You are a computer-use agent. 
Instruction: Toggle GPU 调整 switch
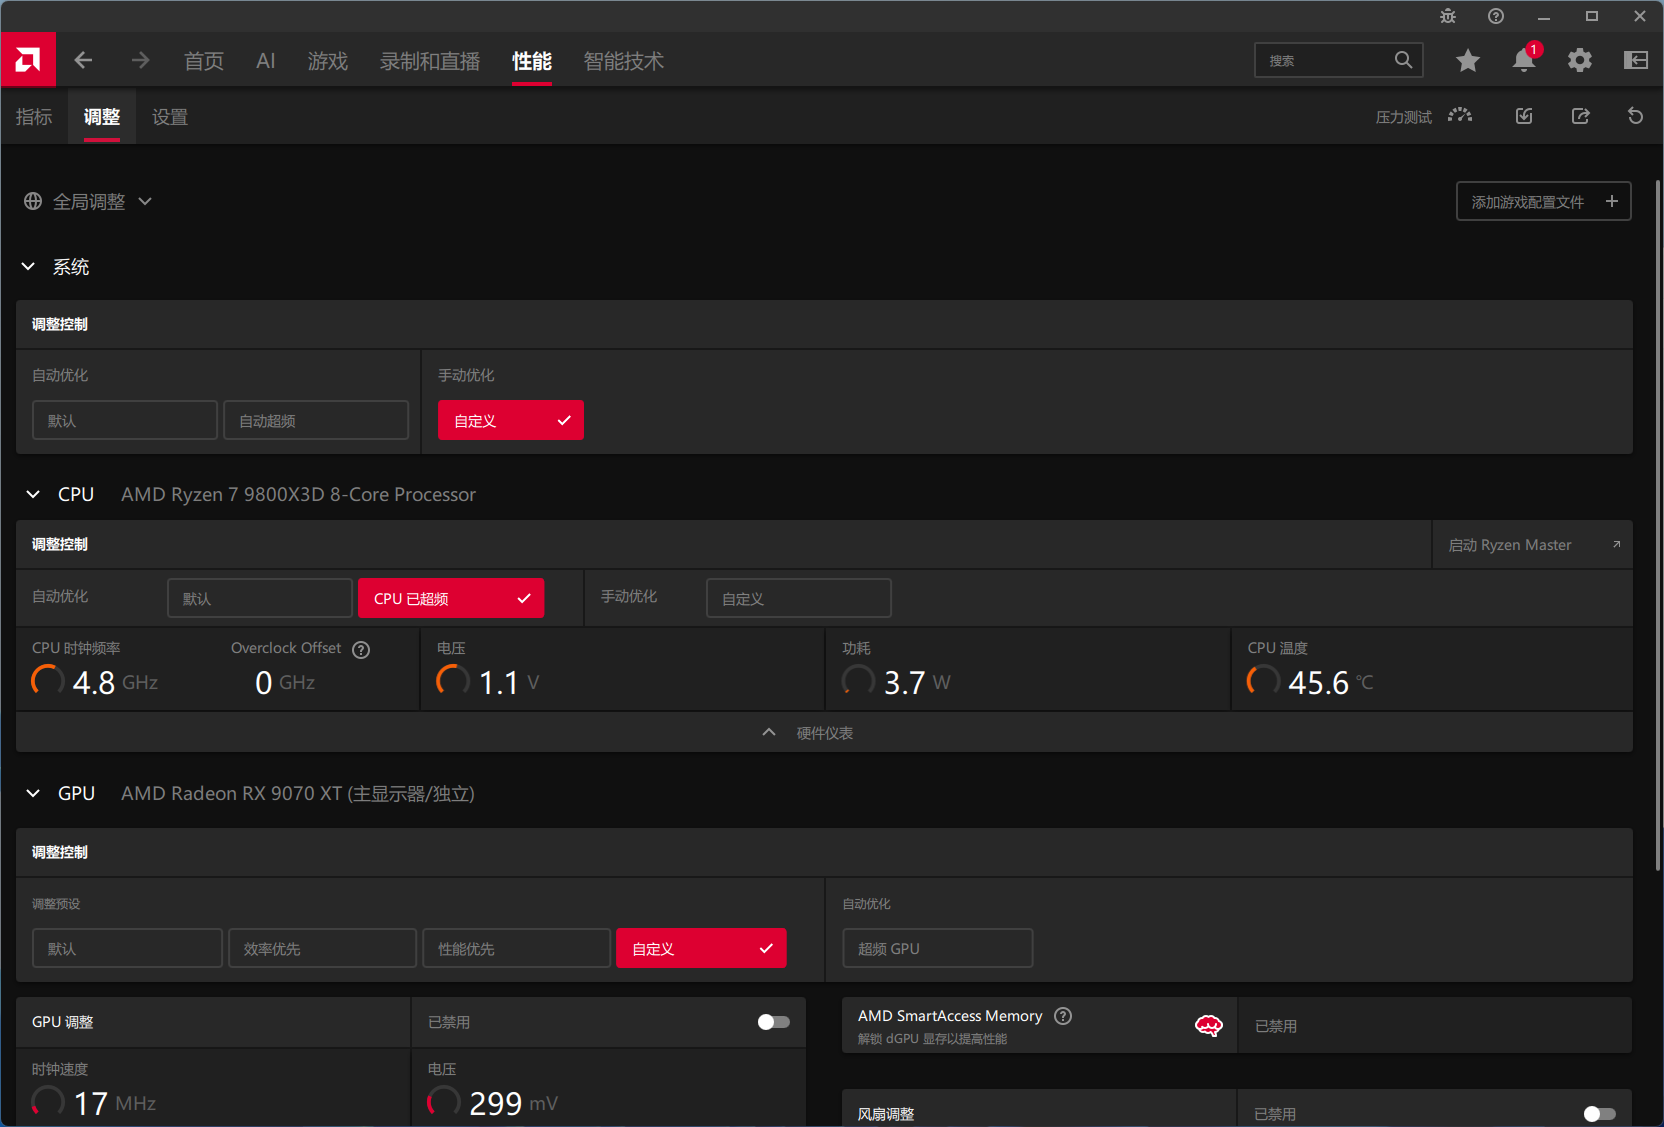click(773, 1022)
